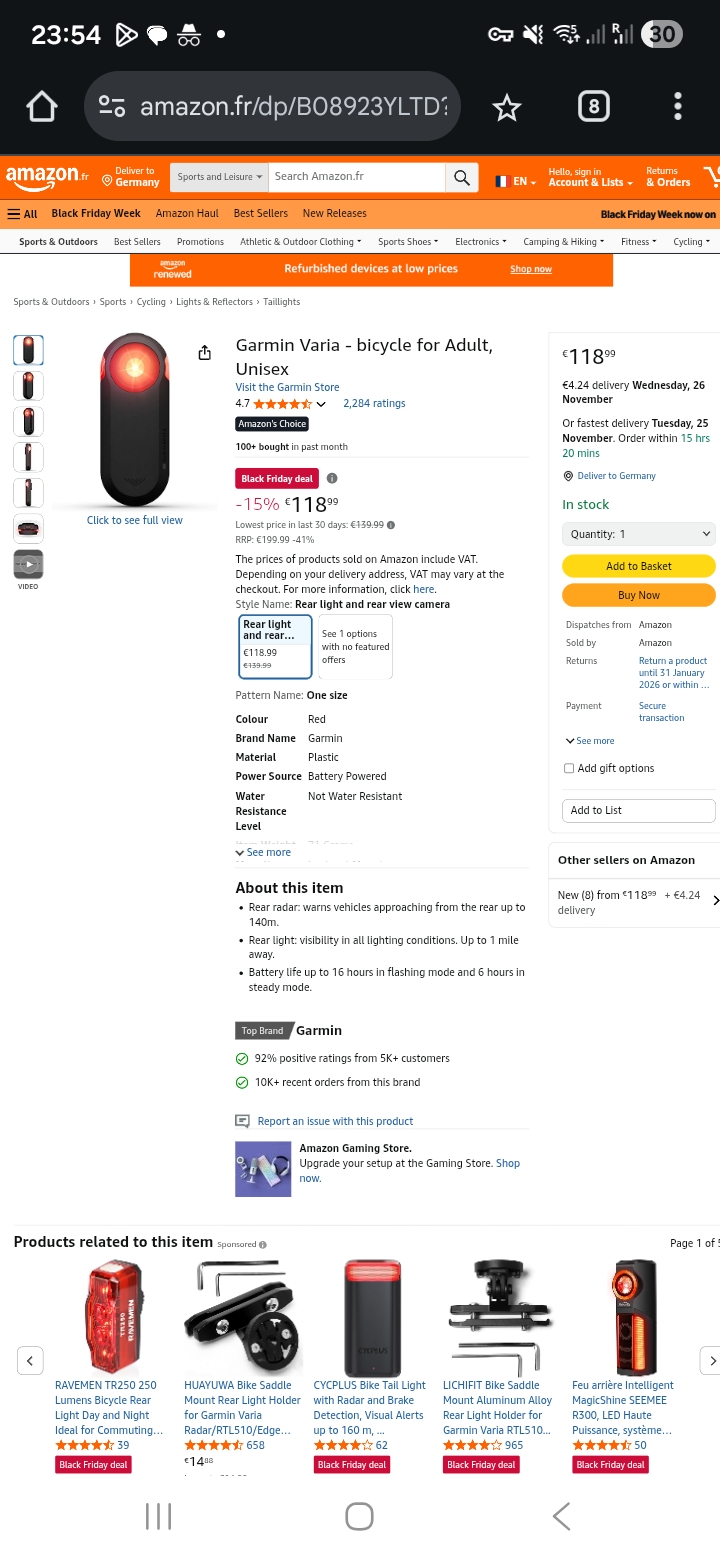Bookmark the page with the star icon

[x=507, y=107]
